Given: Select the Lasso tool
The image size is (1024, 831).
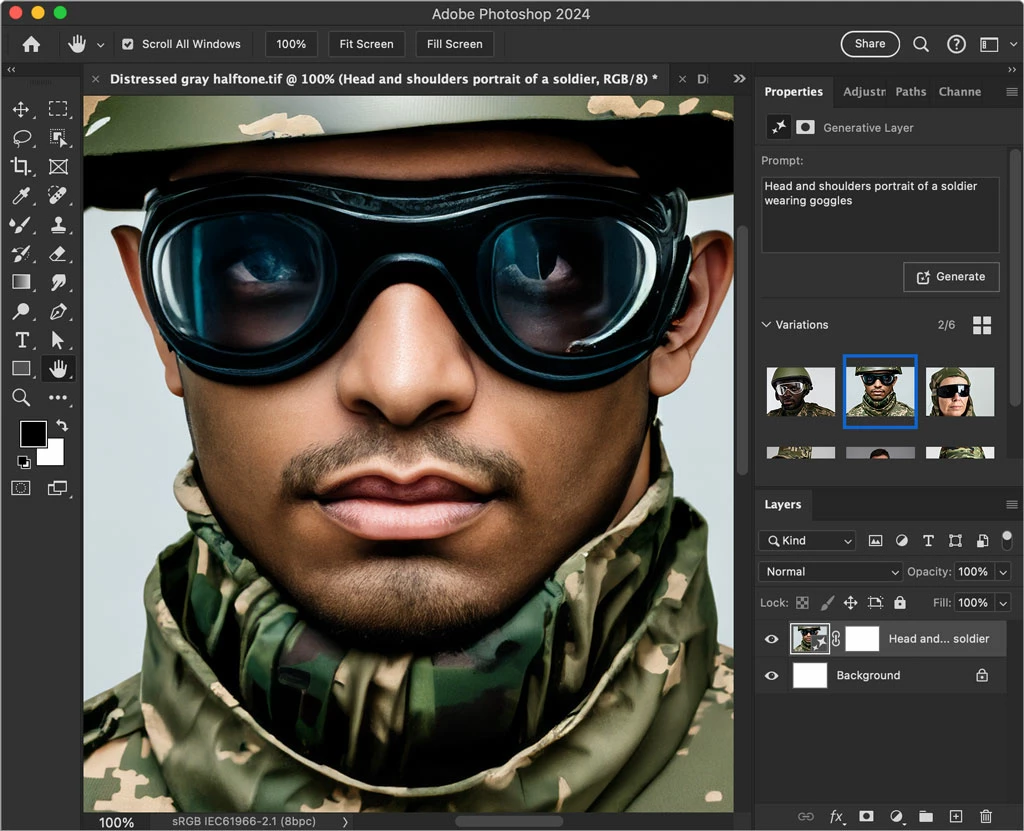Looking at the screenshot, I should (21, 138).
